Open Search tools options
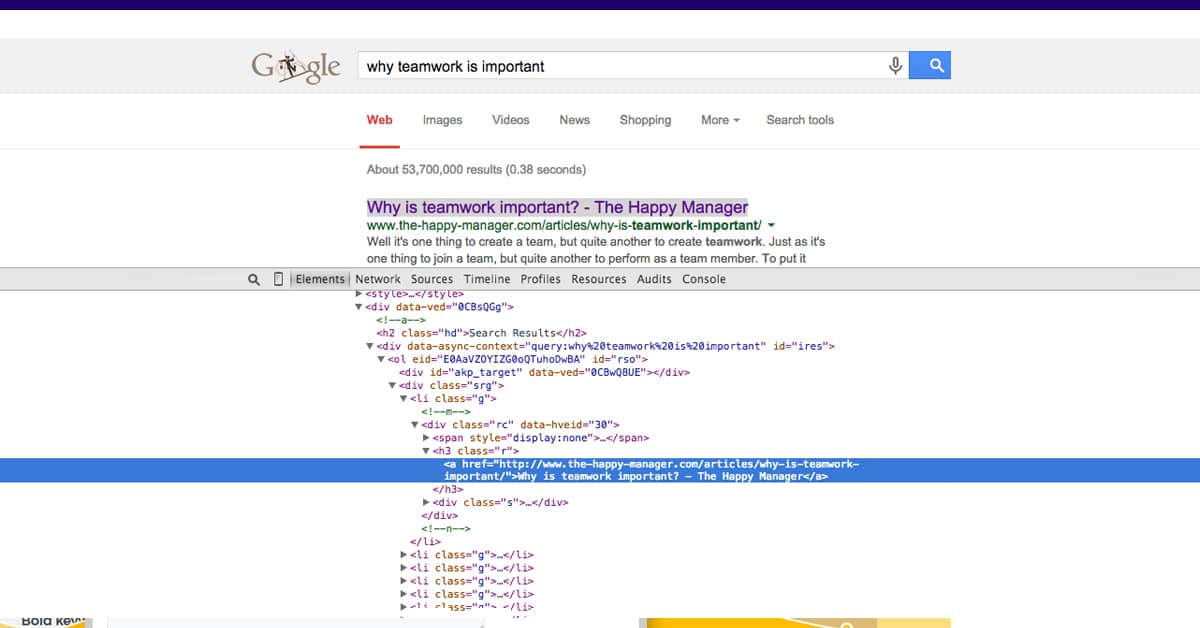The image size is (1200, 628). [800, 120]
